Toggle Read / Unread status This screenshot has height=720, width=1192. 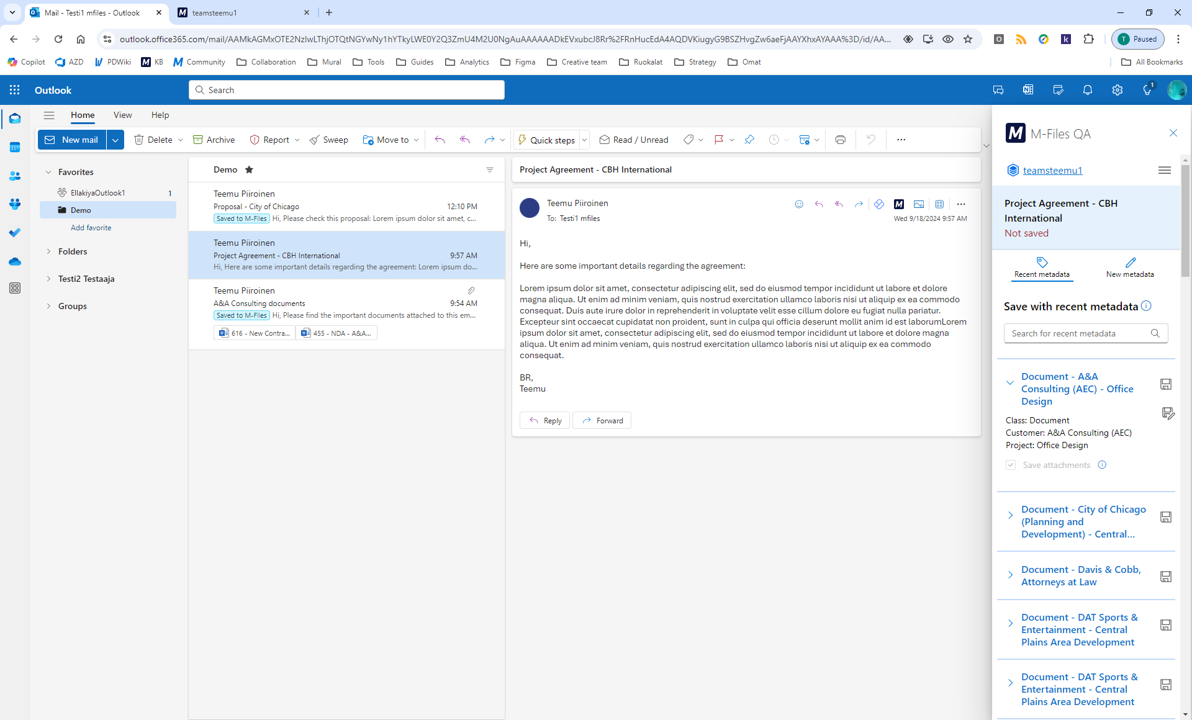(x=633, y=140)
